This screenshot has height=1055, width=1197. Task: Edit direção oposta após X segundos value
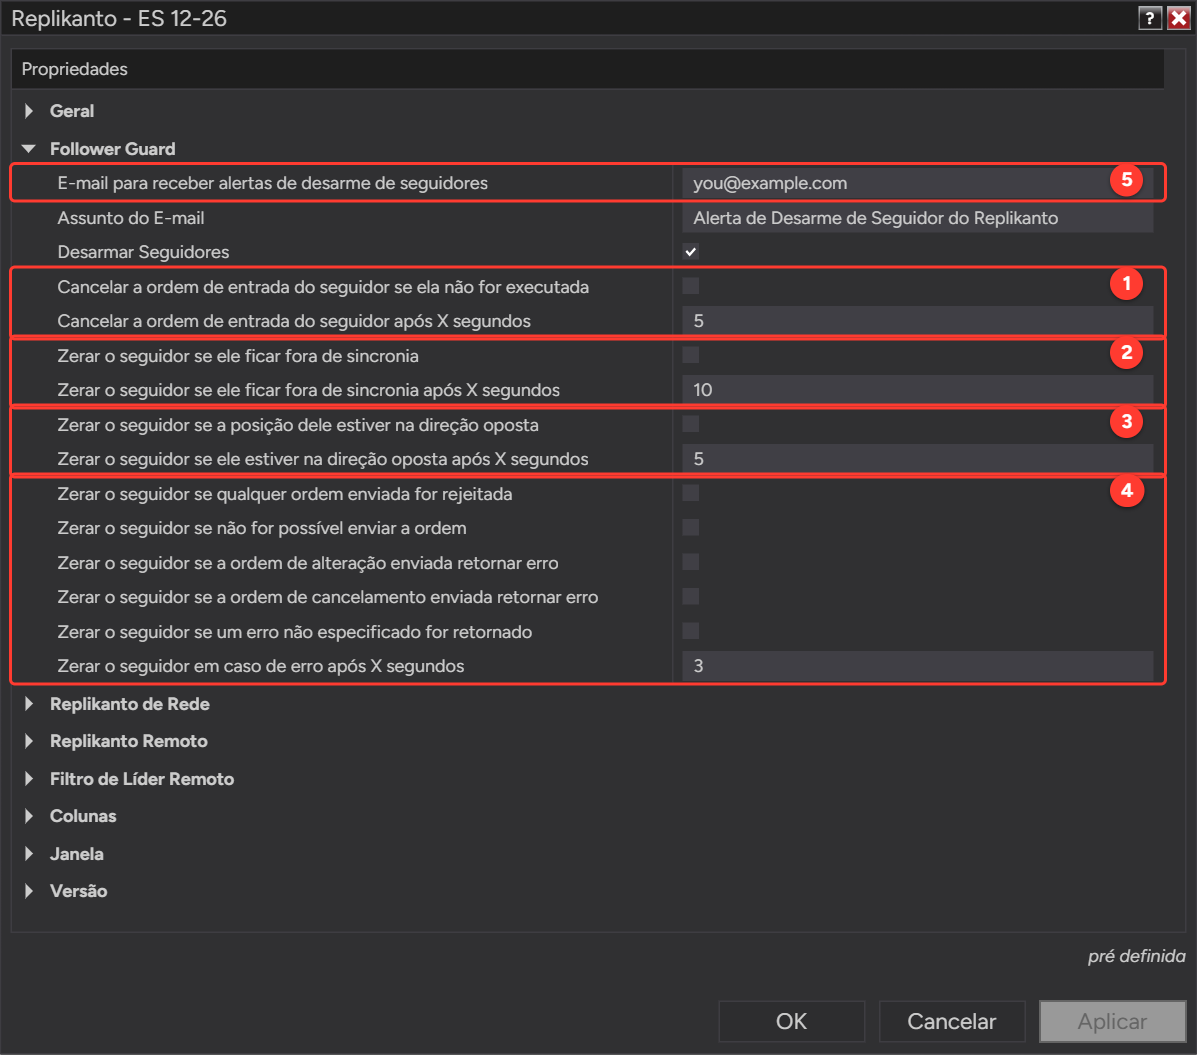pos(917,459)
